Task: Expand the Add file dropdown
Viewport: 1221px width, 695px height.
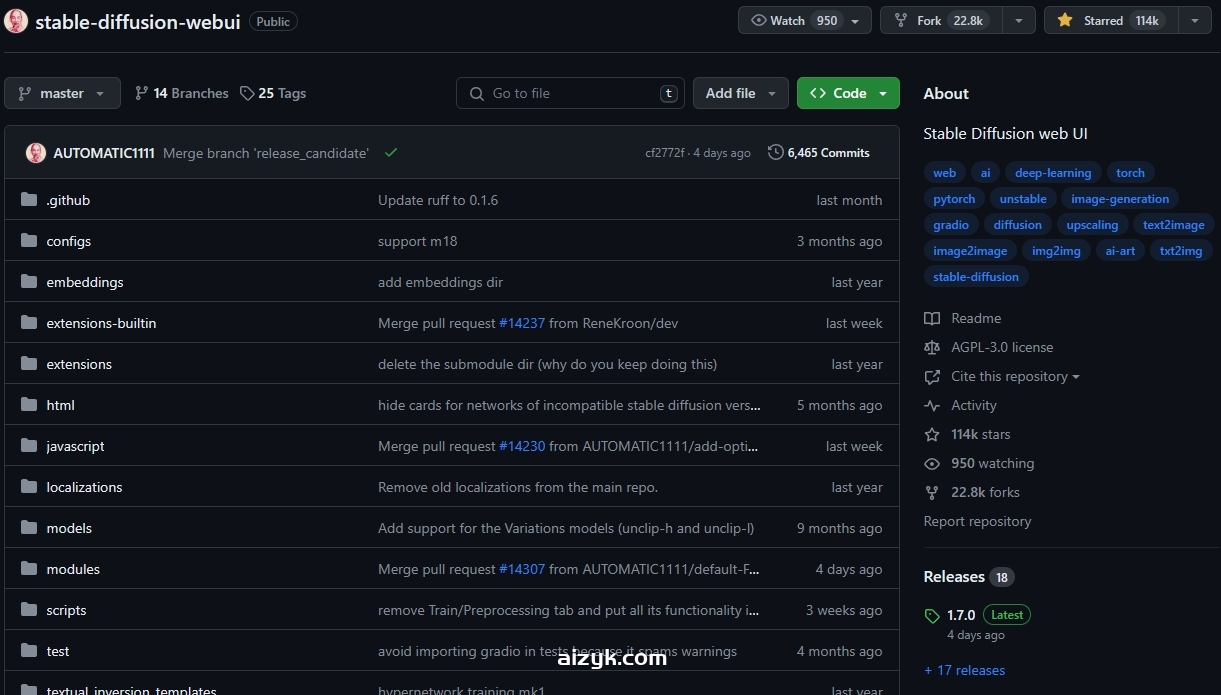Action: click(740, 93)
